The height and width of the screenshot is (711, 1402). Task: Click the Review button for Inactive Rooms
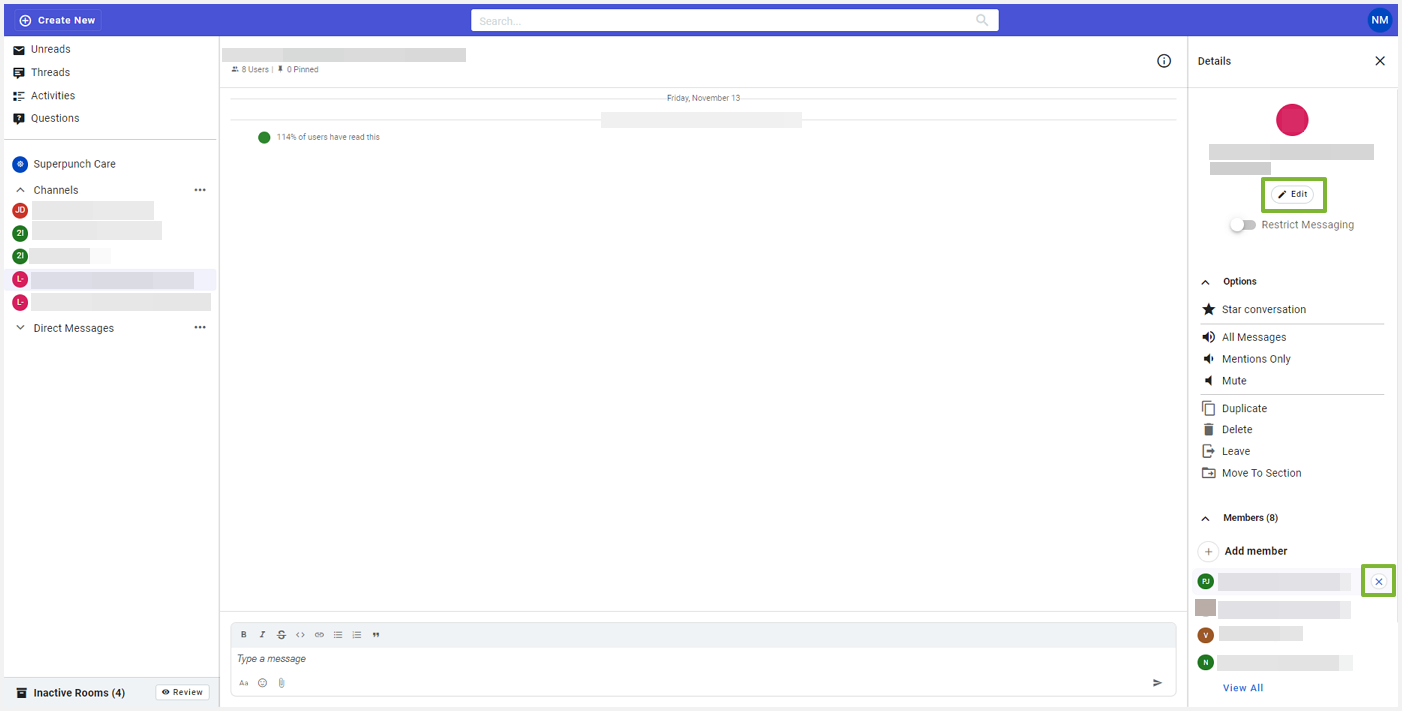(x=182, y=691)
